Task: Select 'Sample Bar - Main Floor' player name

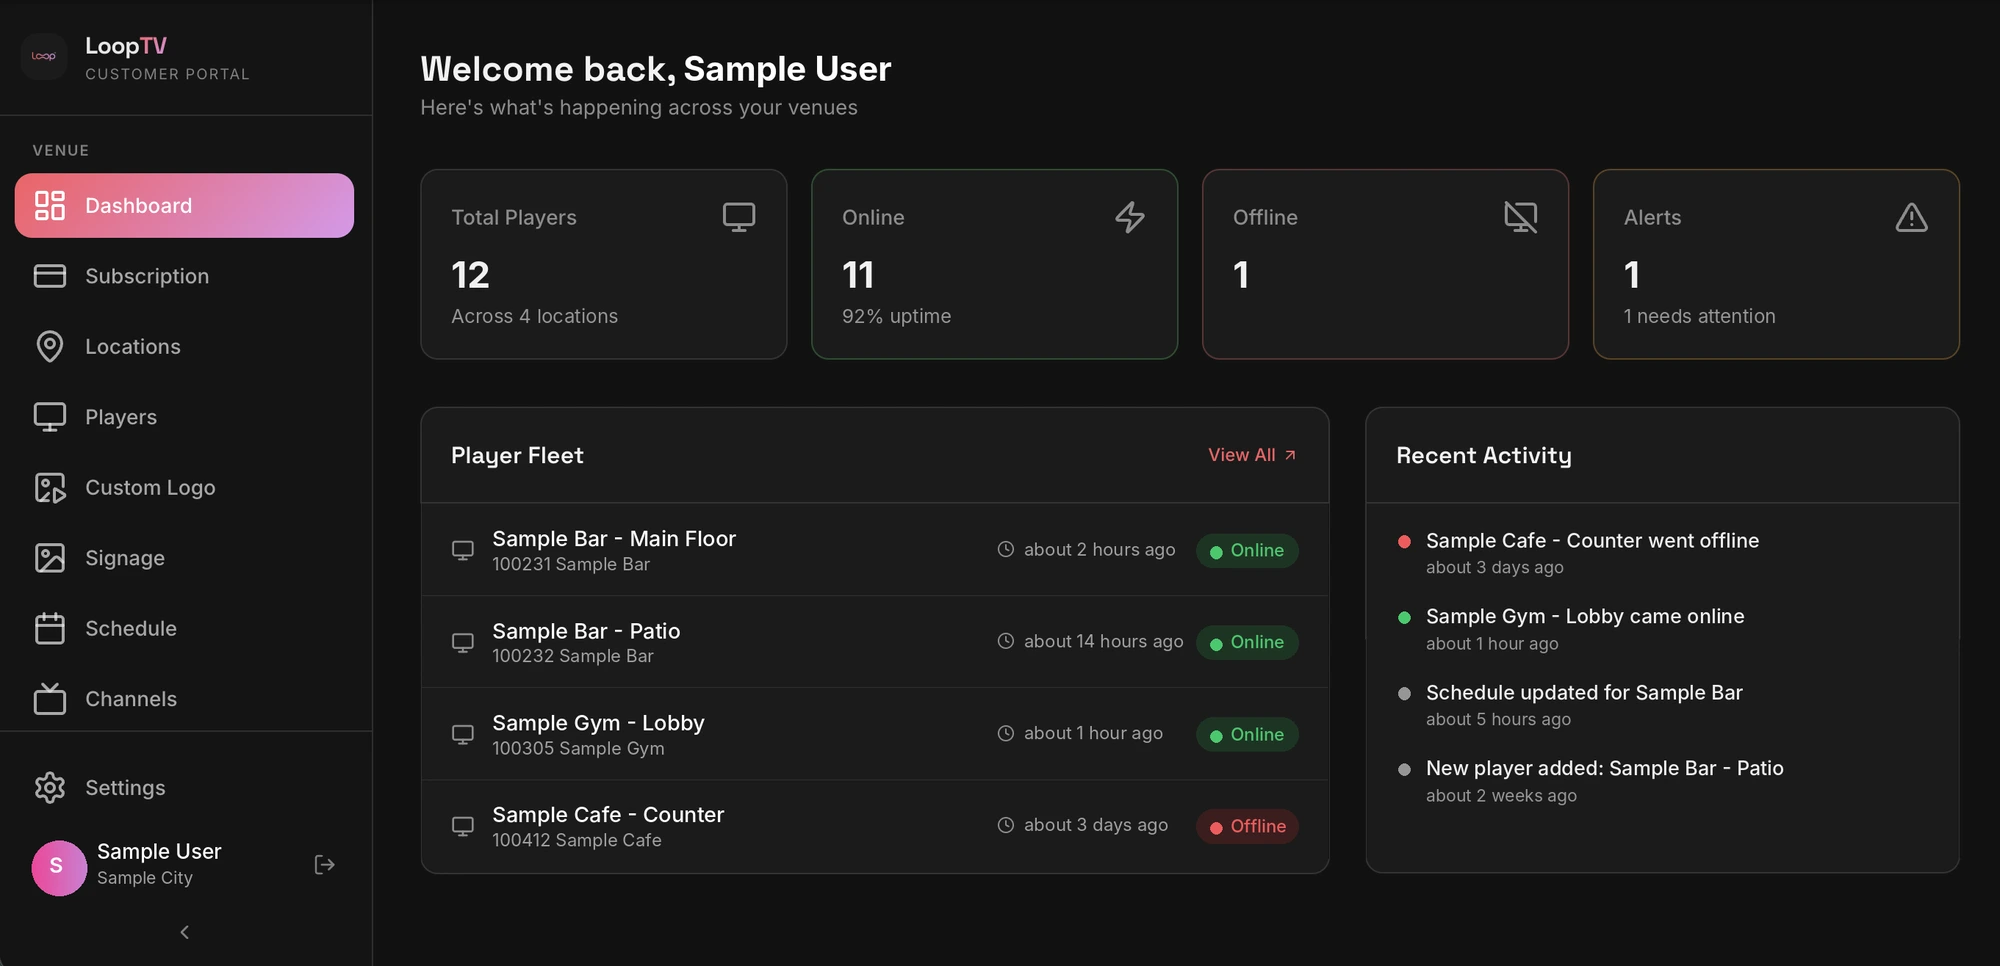Action: pyautogui.click(x=614, y=539)
